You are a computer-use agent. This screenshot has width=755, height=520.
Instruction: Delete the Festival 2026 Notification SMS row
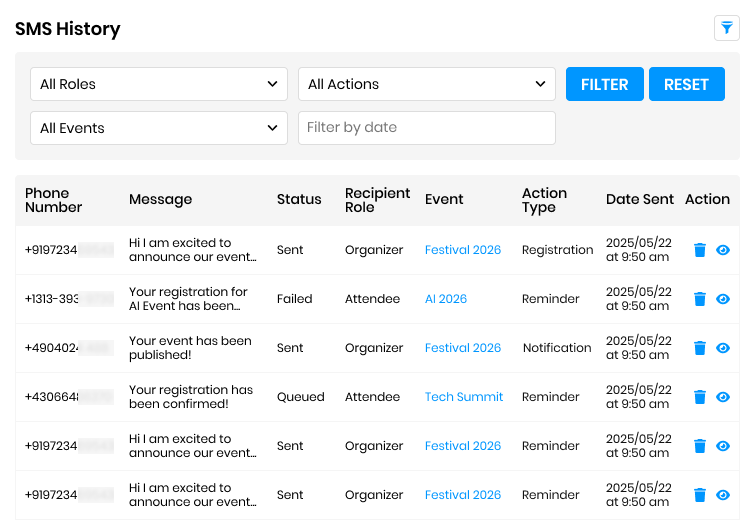click(x=700, y=348)
